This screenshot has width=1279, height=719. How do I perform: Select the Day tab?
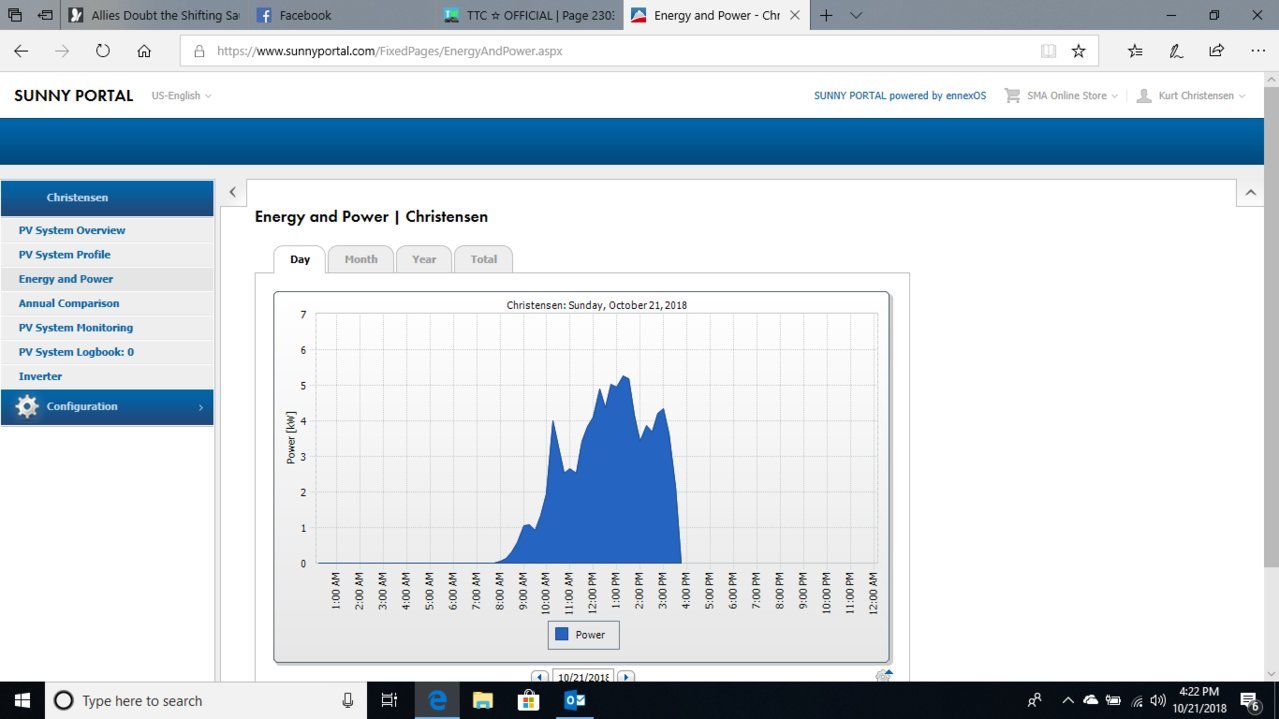tap(300, 259)
